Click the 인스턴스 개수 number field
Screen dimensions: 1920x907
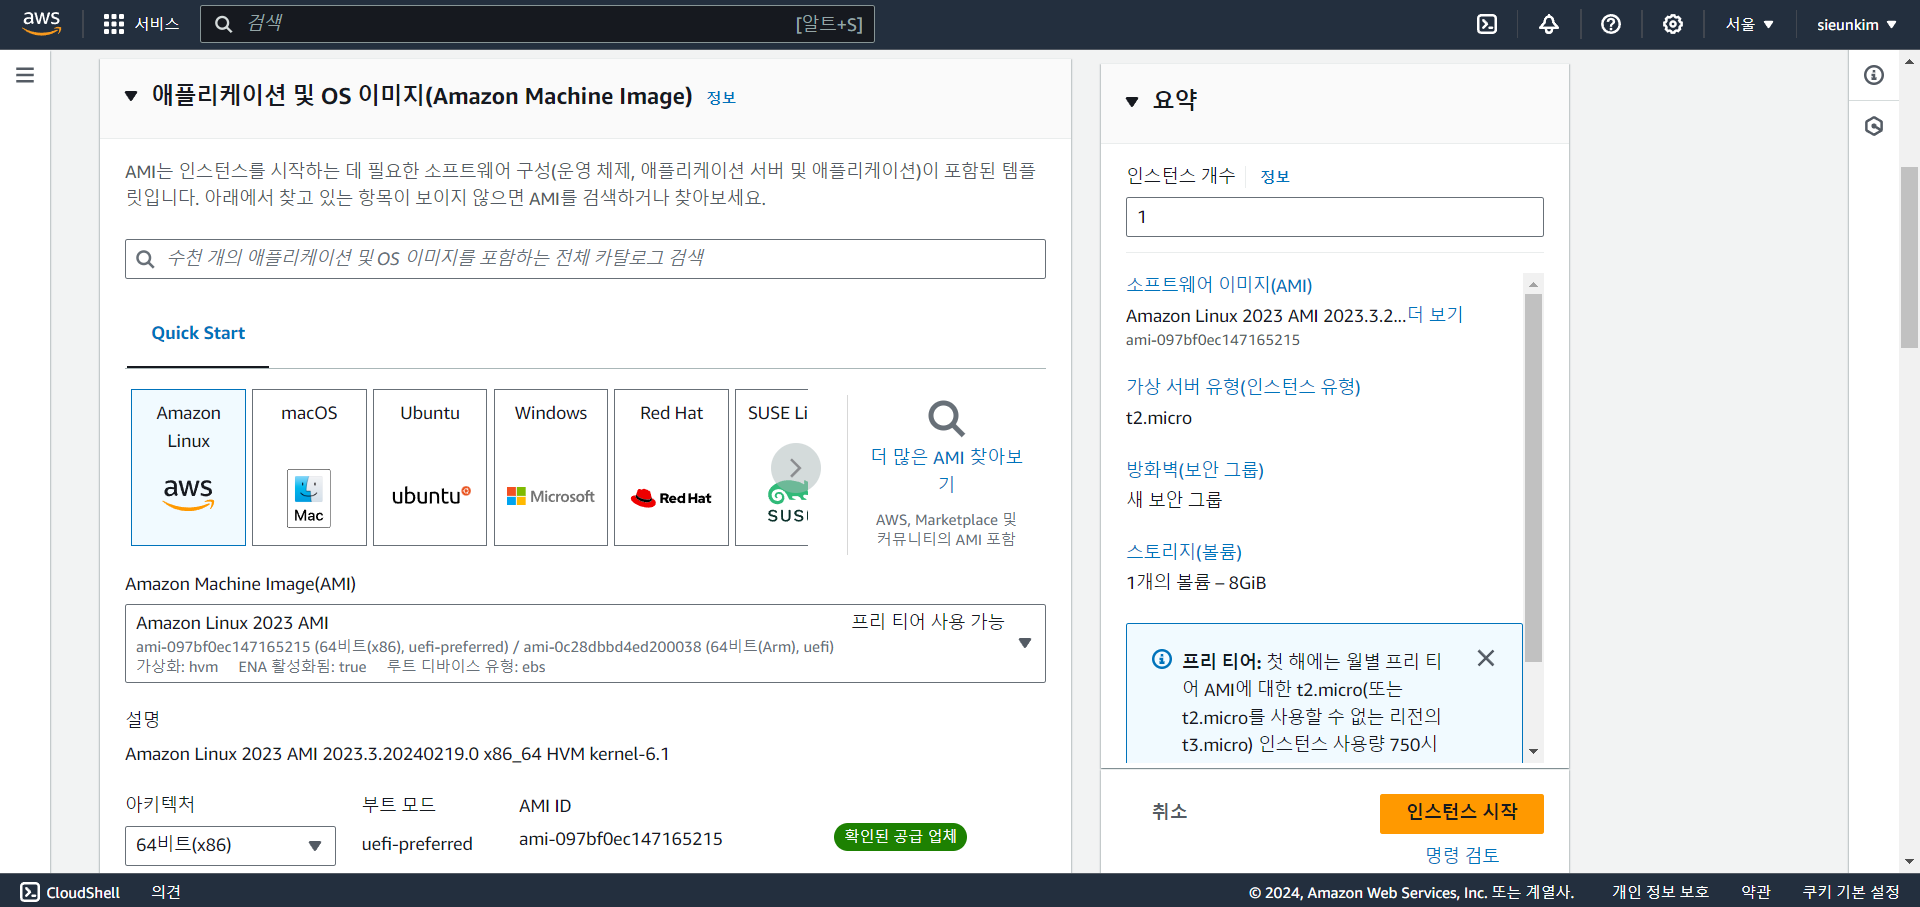point(1335,217)
